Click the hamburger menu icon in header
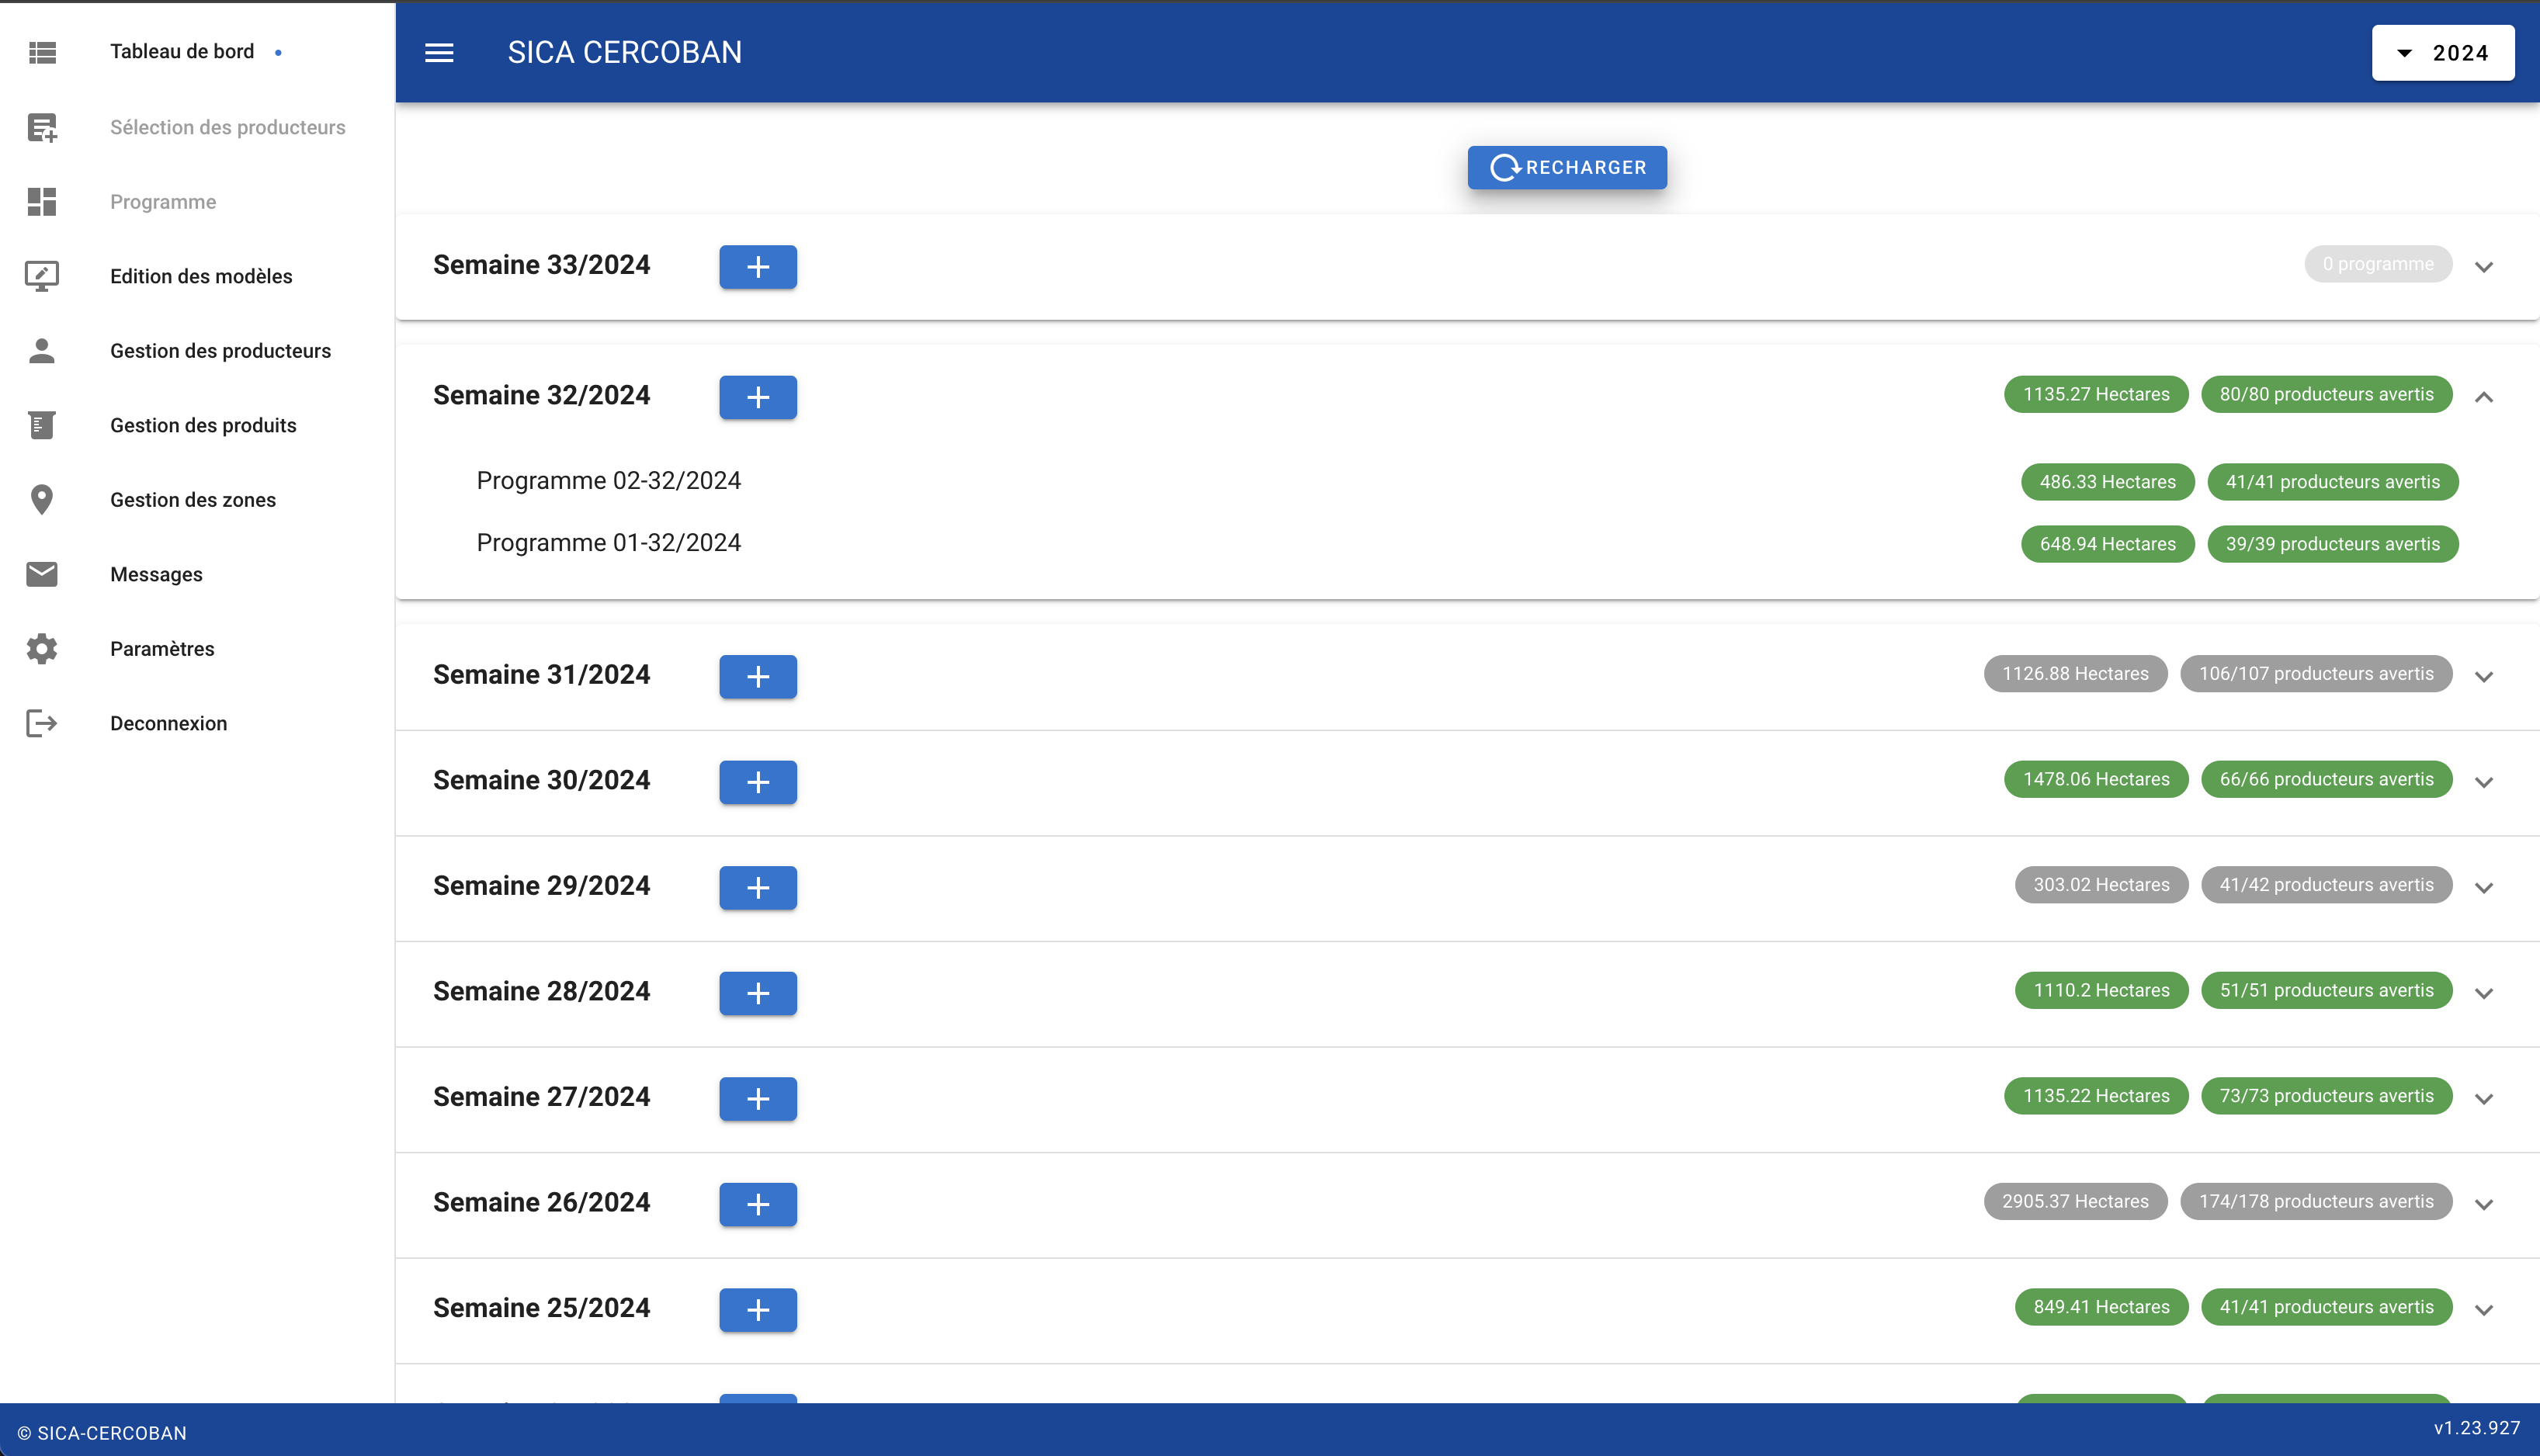Screen dimensions: 2540x1456 [439, 52]
